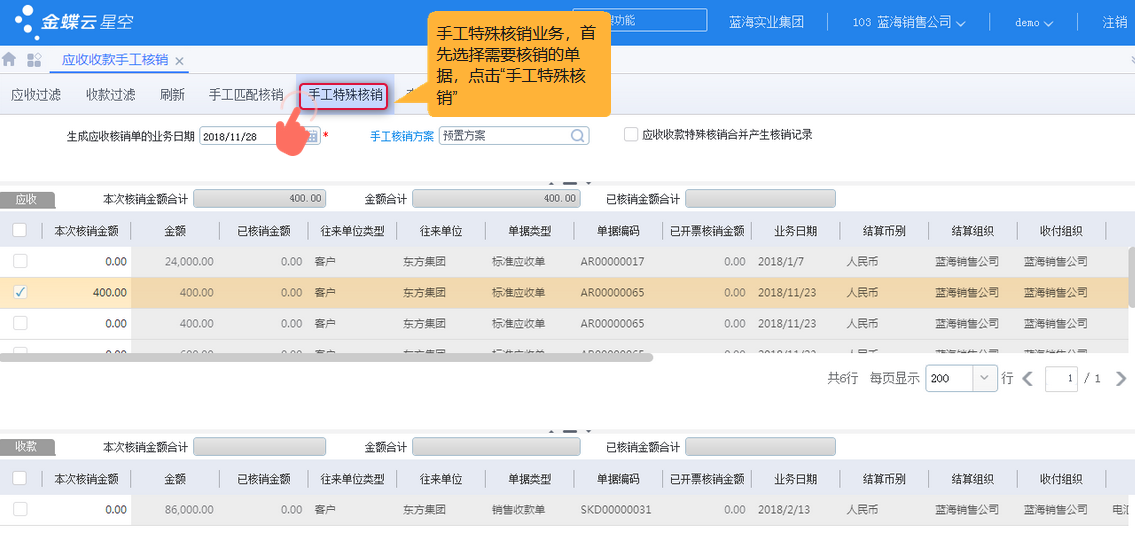Screen dimensions: 1135x545
Task: Sort by 业务日期 column in 应收 table
Action: (796, 231)
